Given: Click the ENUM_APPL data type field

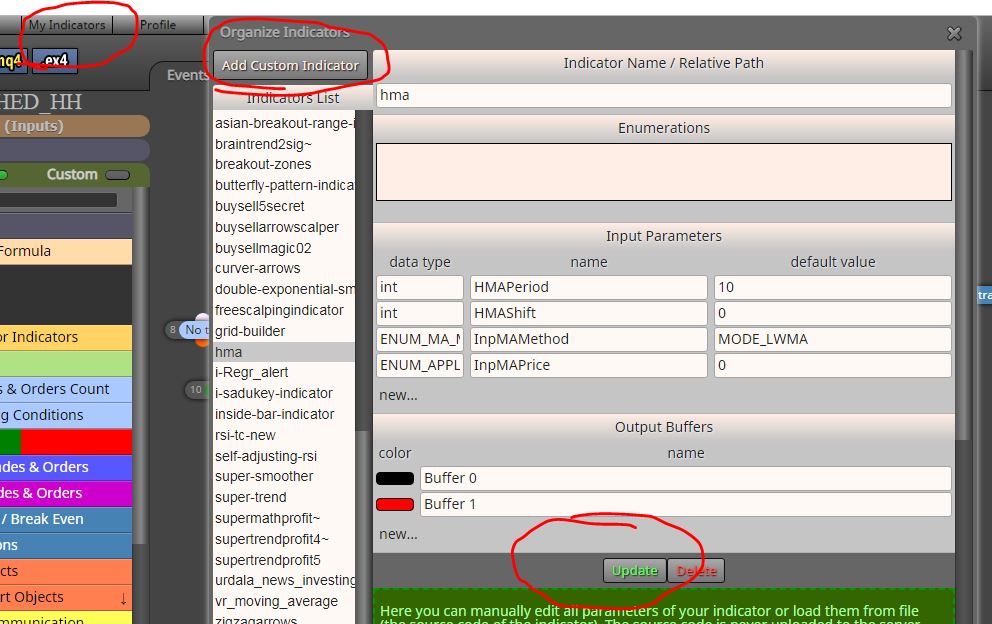Looking at the screenshot, I should click(x=420, y=365).
